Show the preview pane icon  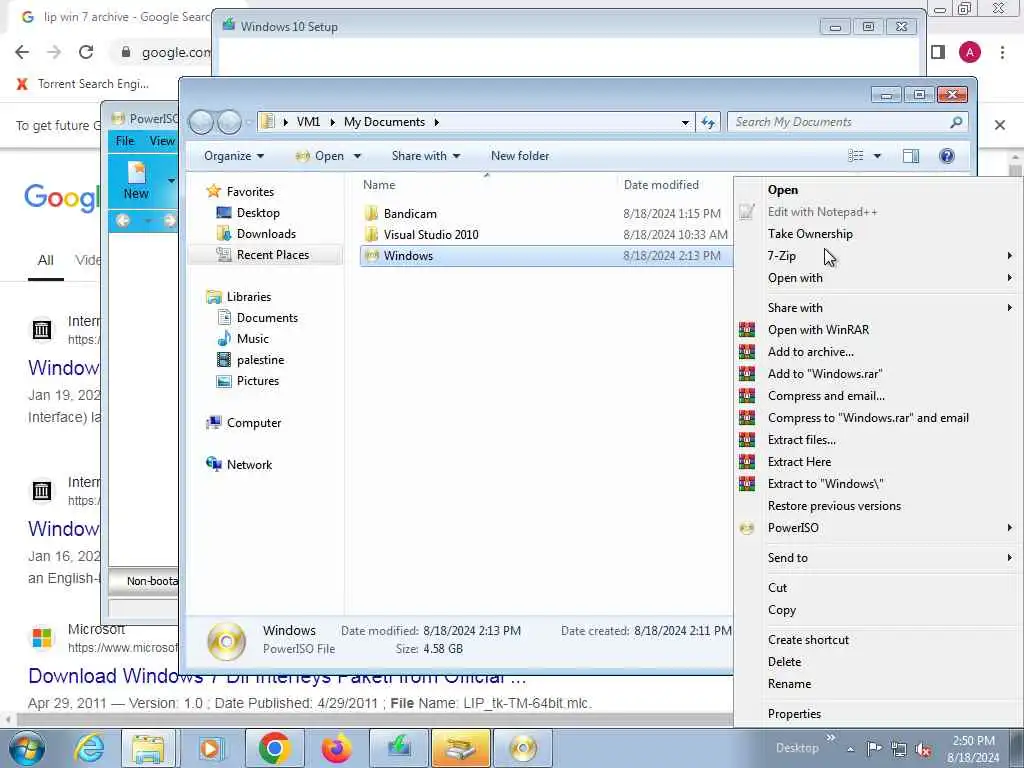pos(911,156)
